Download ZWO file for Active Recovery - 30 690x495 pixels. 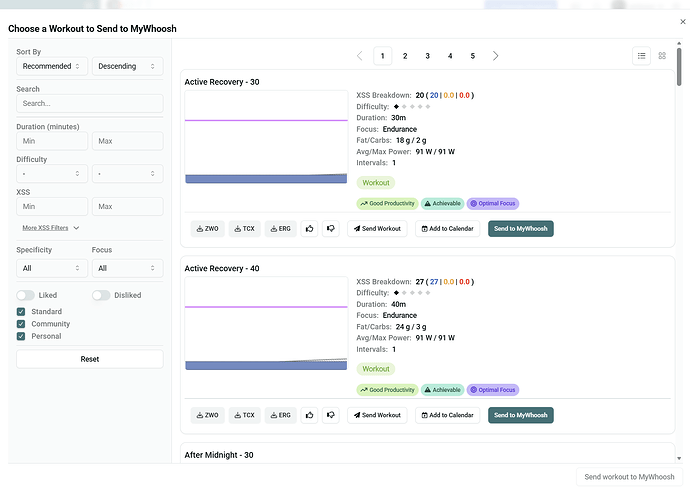[208, 228]
